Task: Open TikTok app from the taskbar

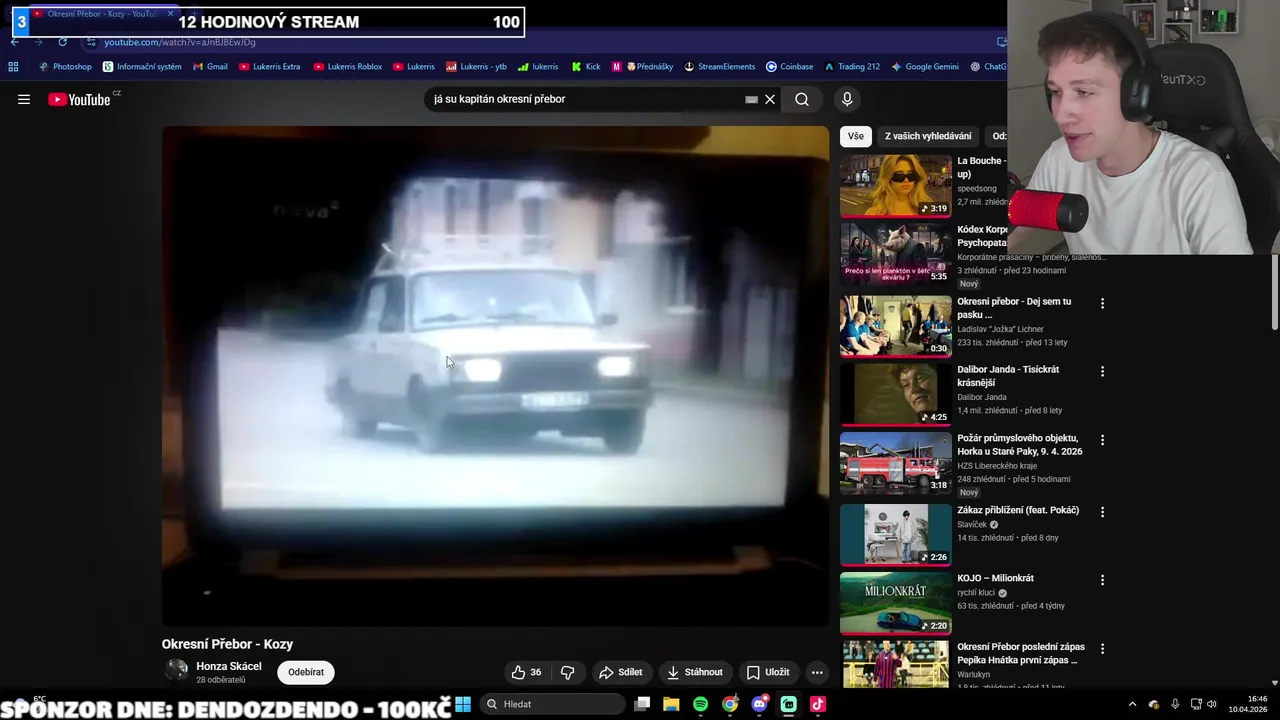Action: 818,704
